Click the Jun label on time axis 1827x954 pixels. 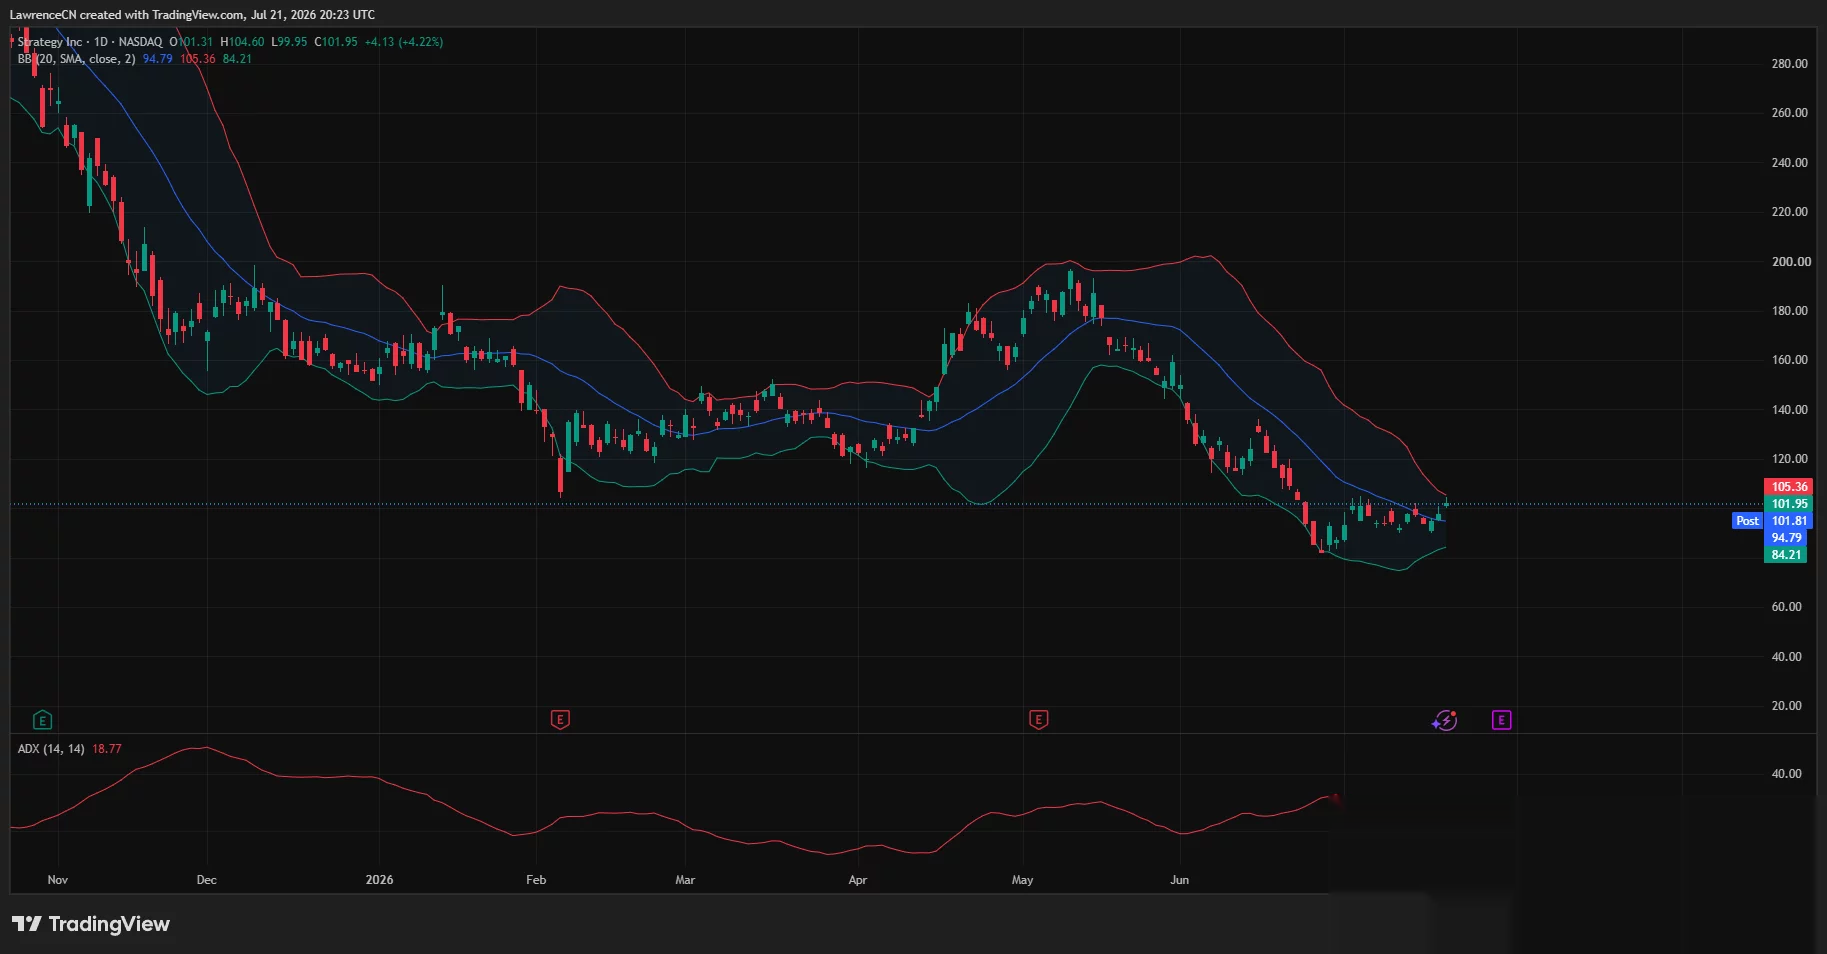pyautogui.click(x=1180, y=880)
